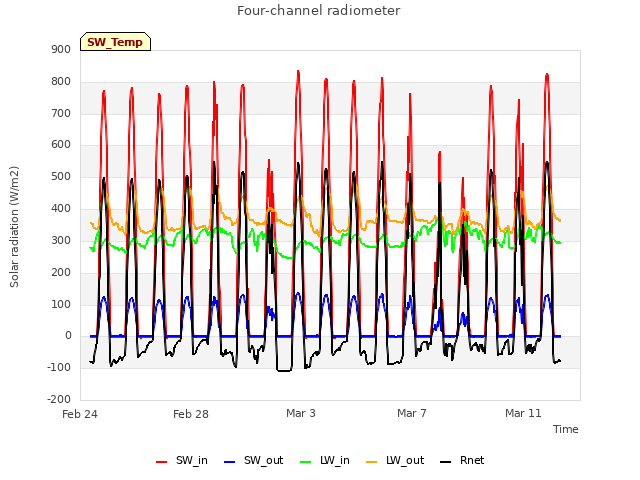Click the black Rnet legend color marker
Image resolution: width=640 pixels, height=480 pixels.
click(446, 462)
